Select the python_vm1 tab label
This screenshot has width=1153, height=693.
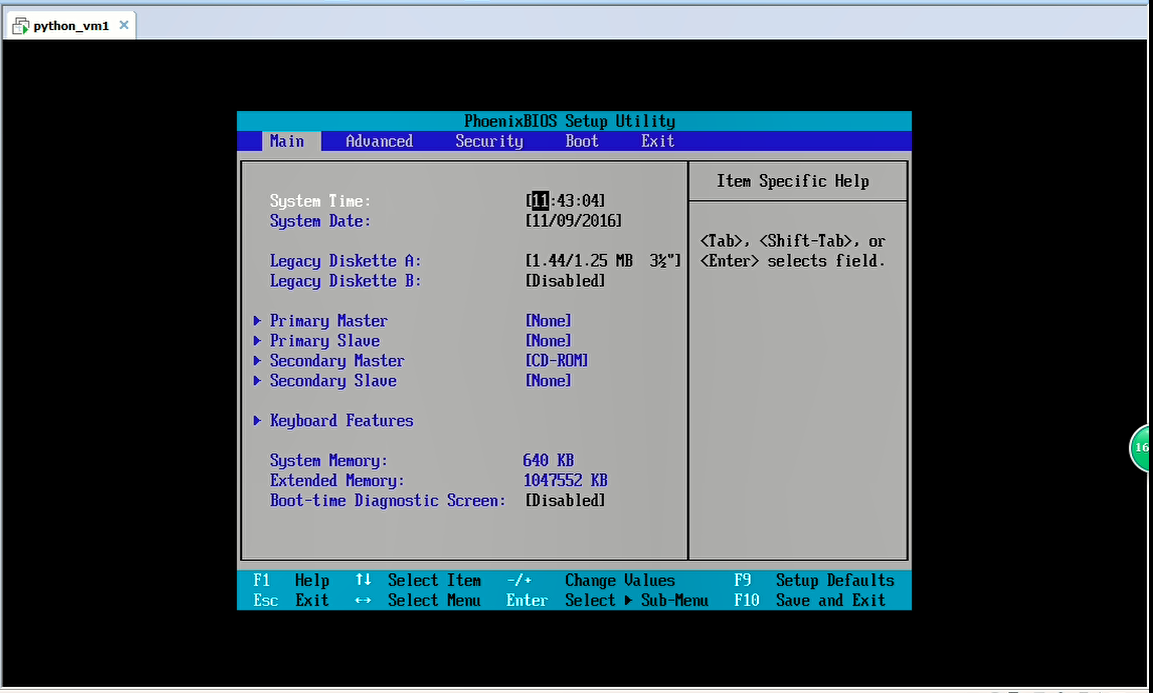point(71,26)
